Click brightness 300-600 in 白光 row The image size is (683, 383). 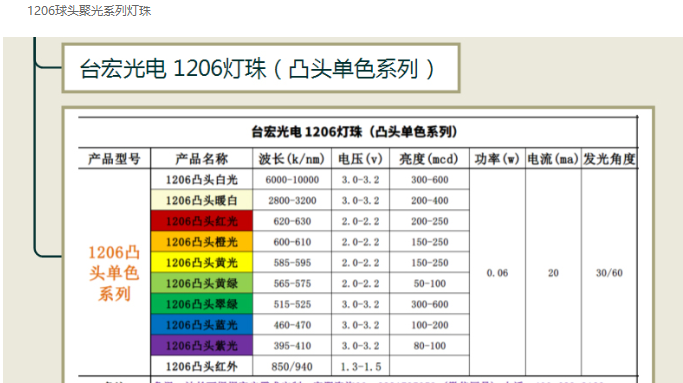point(429,180)
